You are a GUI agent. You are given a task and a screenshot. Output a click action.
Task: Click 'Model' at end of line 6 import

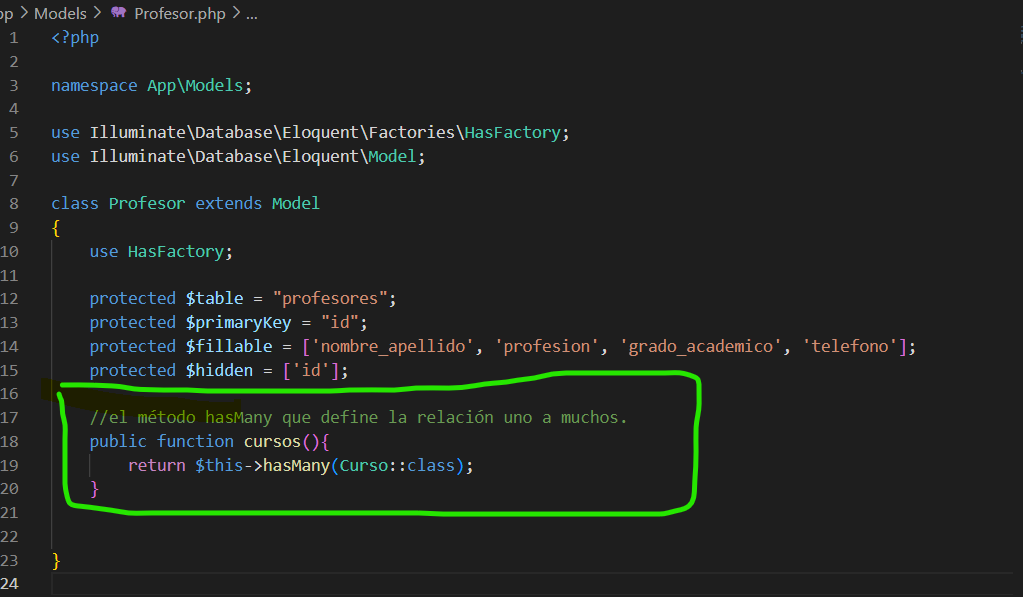coord(392,157)
